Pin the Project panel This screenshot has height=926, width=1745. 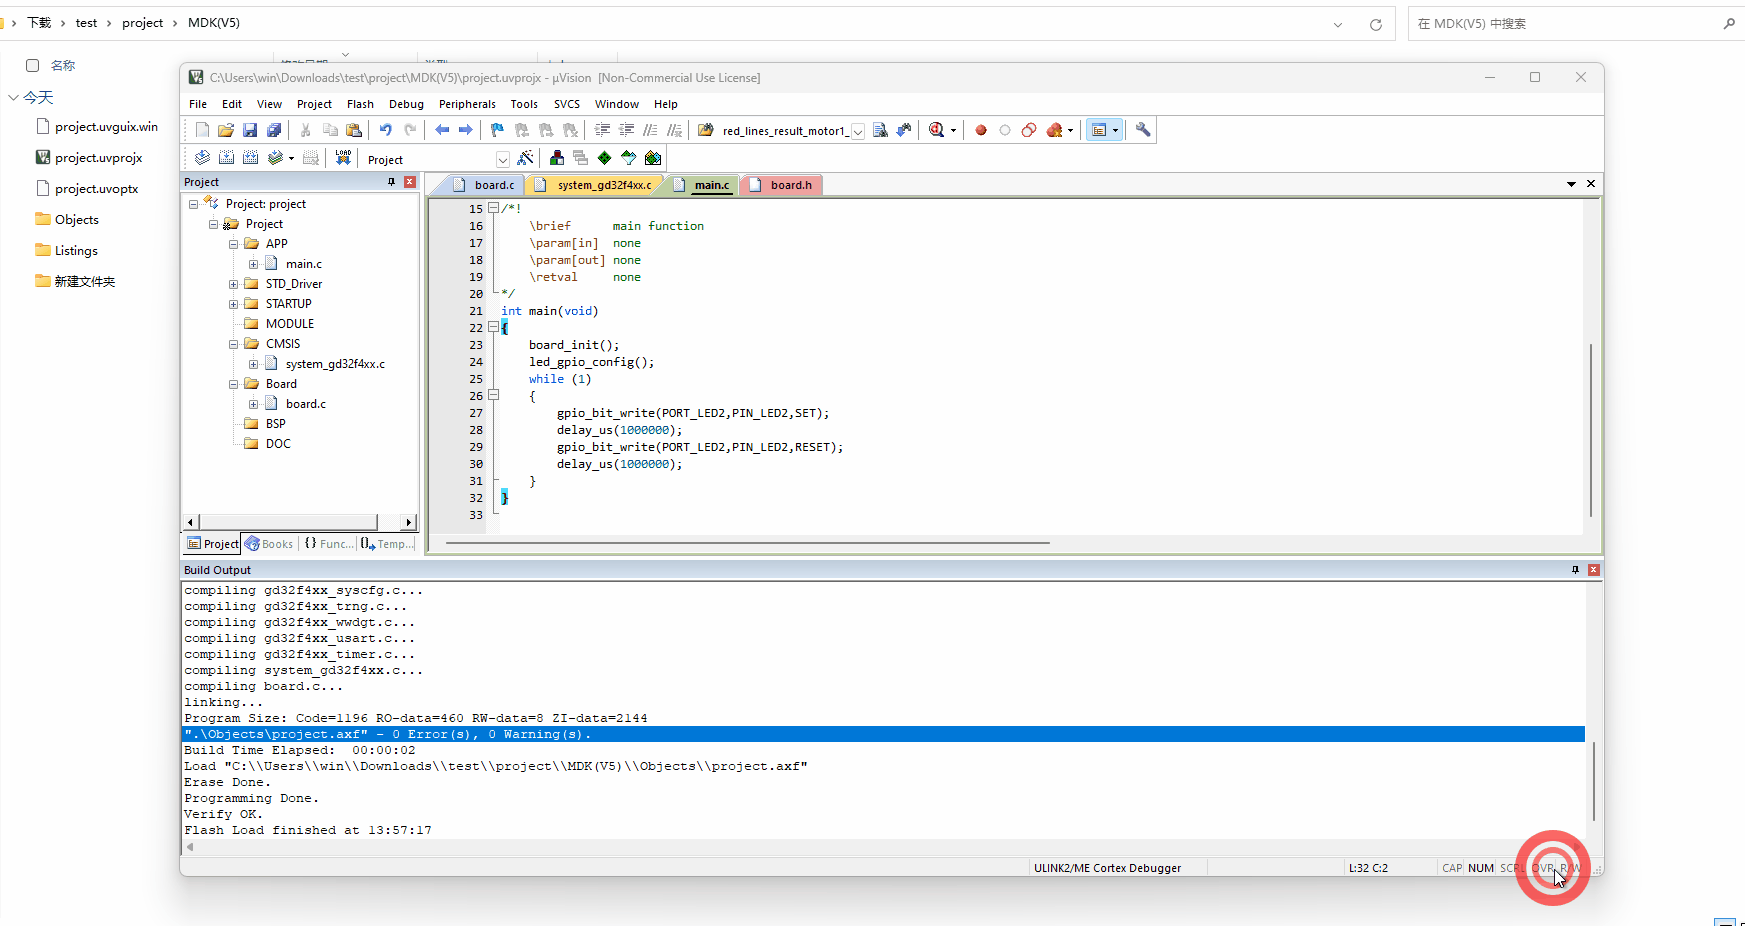tap(392, 181)
